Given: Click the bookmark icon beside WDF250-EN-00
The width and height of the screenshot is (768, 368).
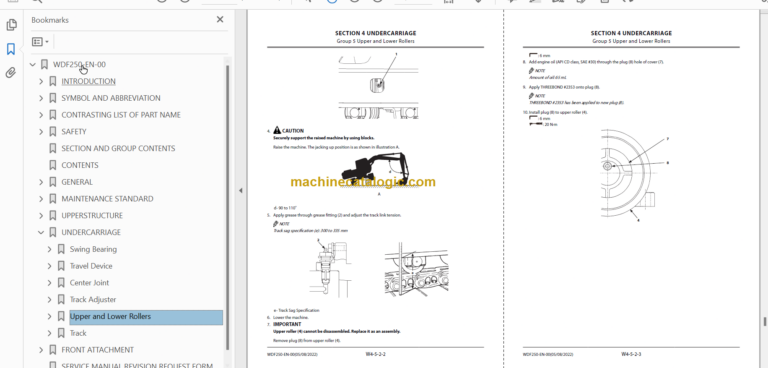Looking at the screenshot, I should coord(45,64).
